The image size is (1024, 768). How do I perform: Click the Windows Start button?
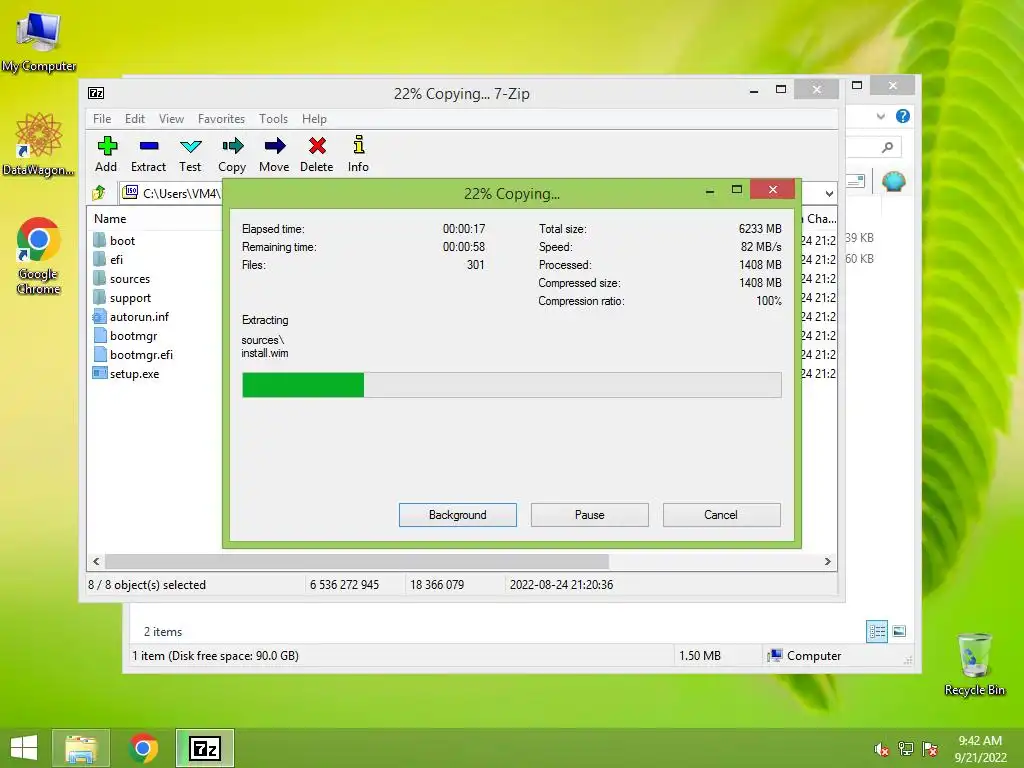coord(24,748)
